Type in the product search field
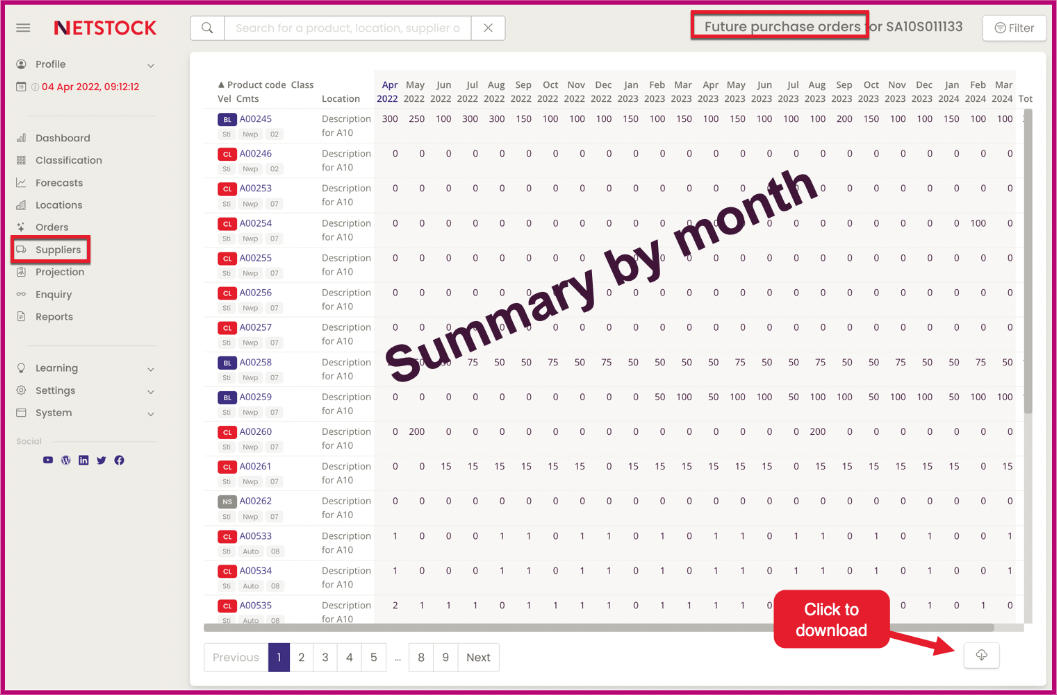The width and height of the screenshot is (1057, 695). tap(347, 28)
